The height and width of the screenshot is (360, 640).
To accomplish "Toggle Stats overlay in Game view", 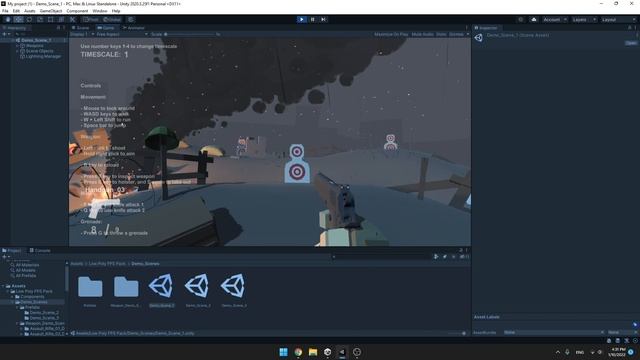I will click(x=441, y=34).
